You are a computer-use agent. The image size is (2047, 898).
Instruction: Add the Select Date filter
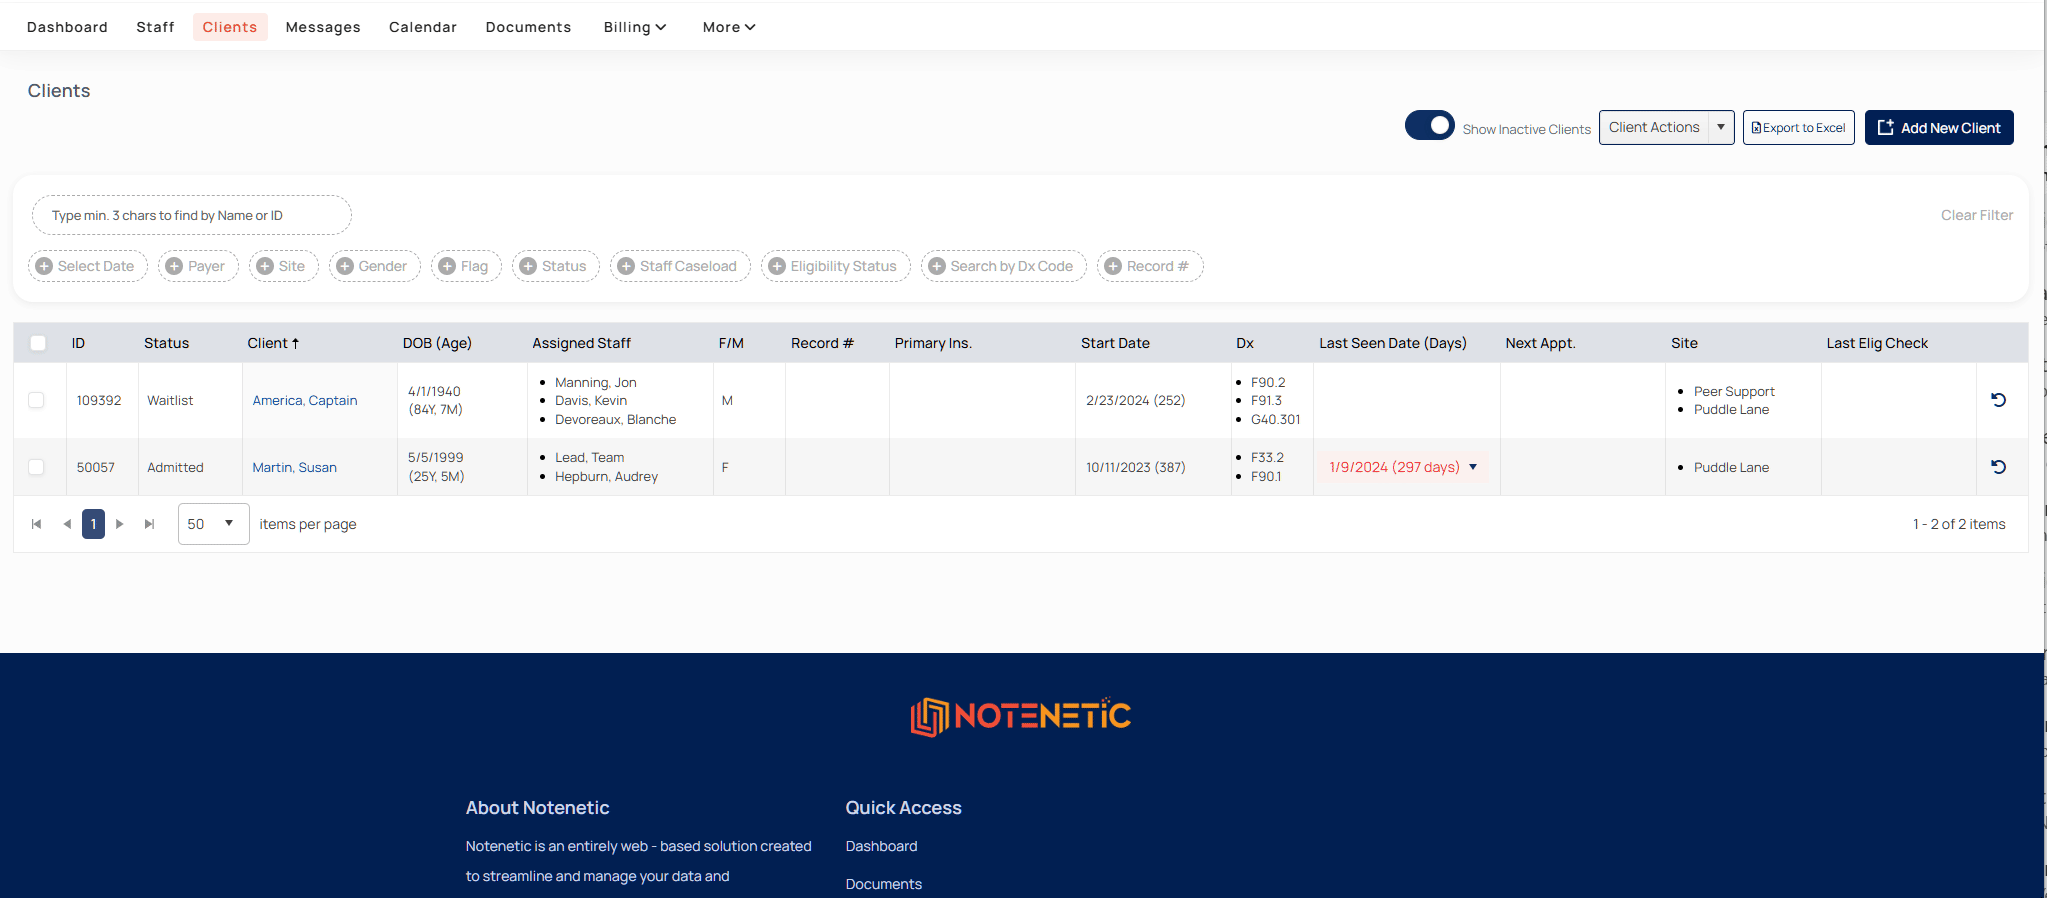tap(88, 266)
